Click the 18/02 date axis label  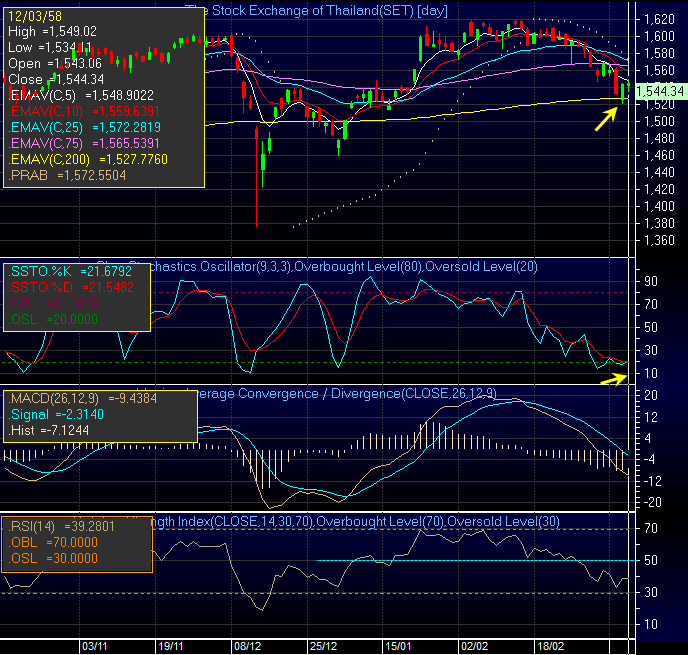551,646
